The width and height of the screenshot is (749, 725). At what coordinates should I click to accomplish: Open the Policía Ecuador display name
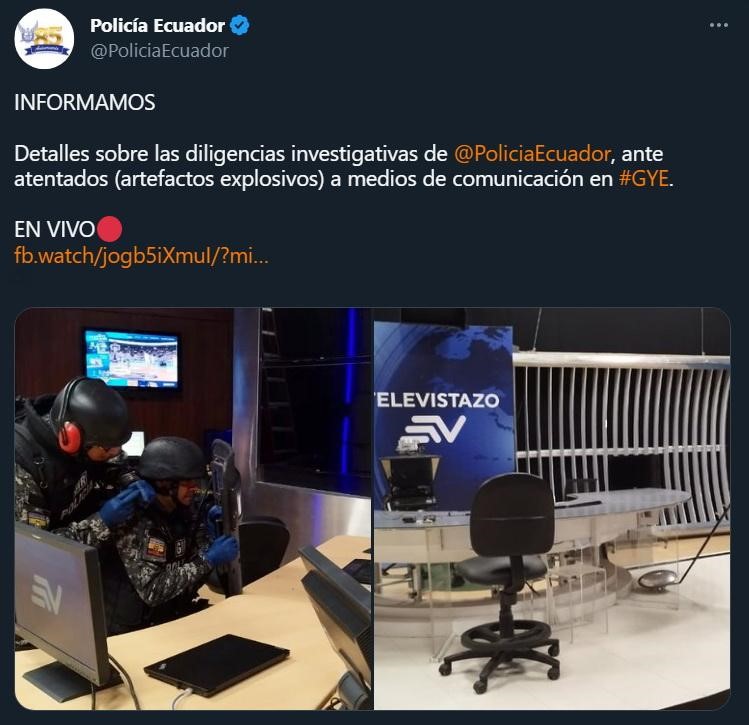tap(157, 25)
